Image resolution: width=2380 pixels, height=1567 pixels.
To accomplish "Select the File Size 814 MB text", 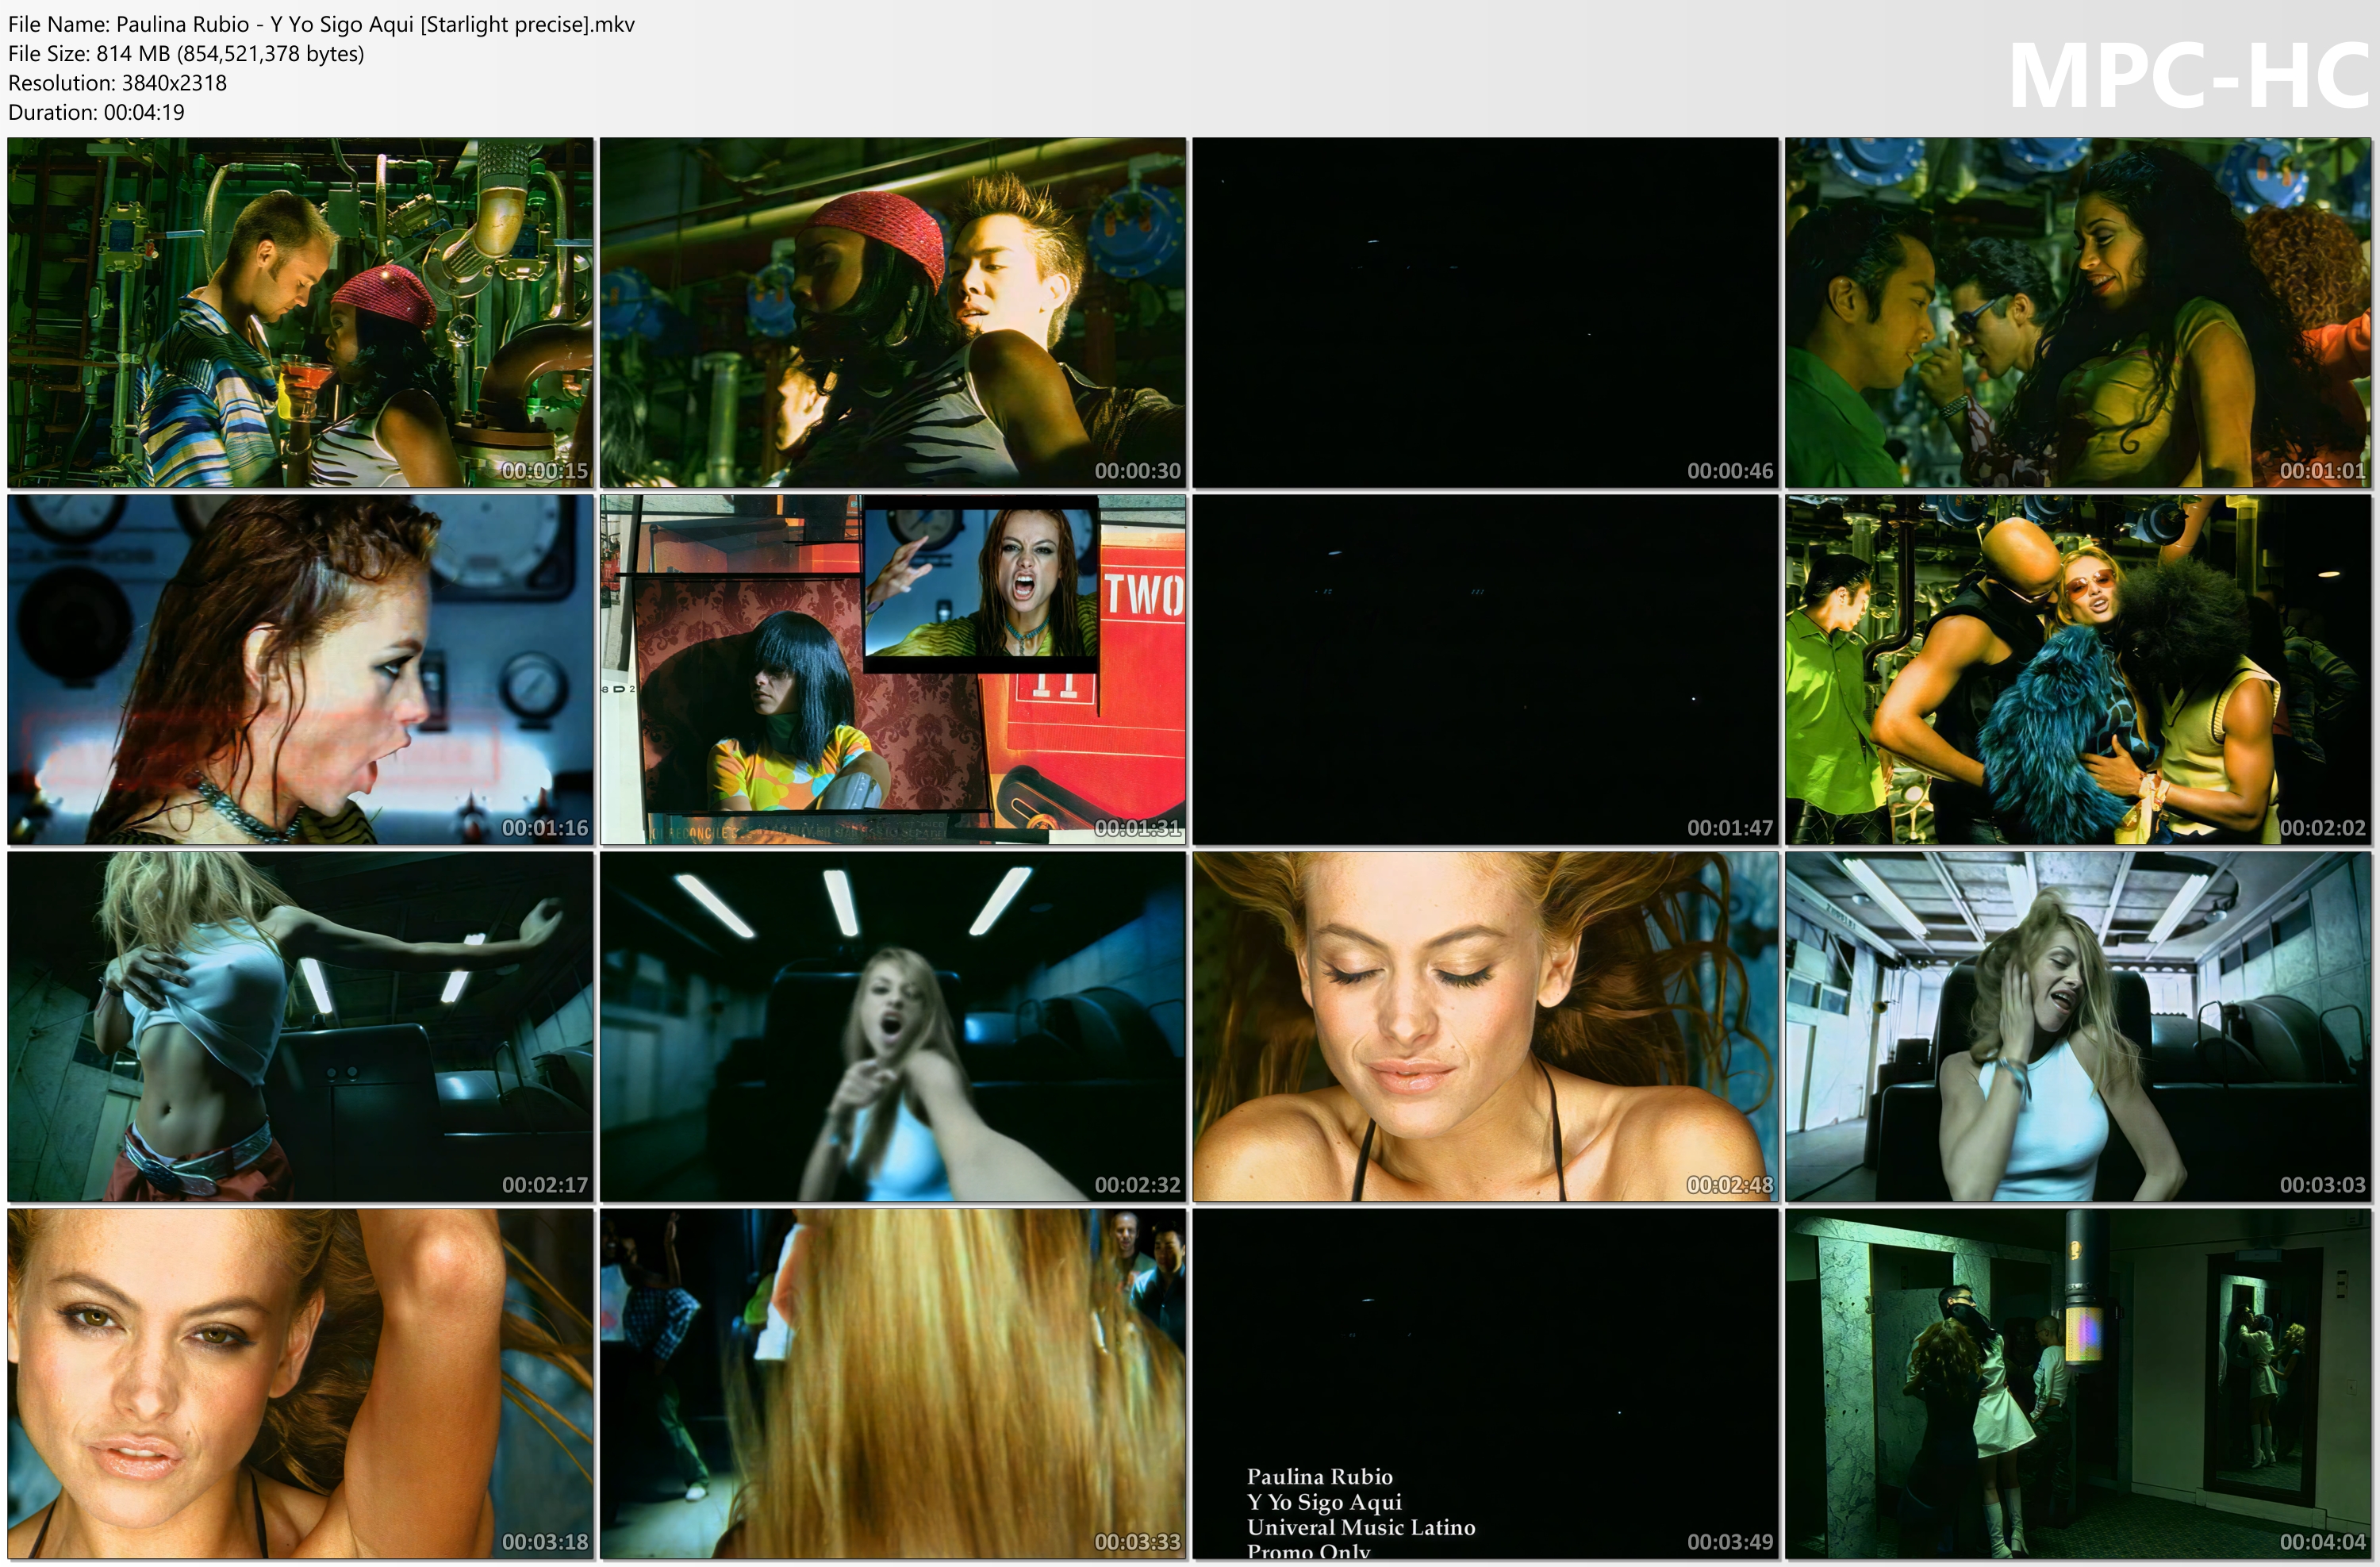I will [x=186, y=53].
